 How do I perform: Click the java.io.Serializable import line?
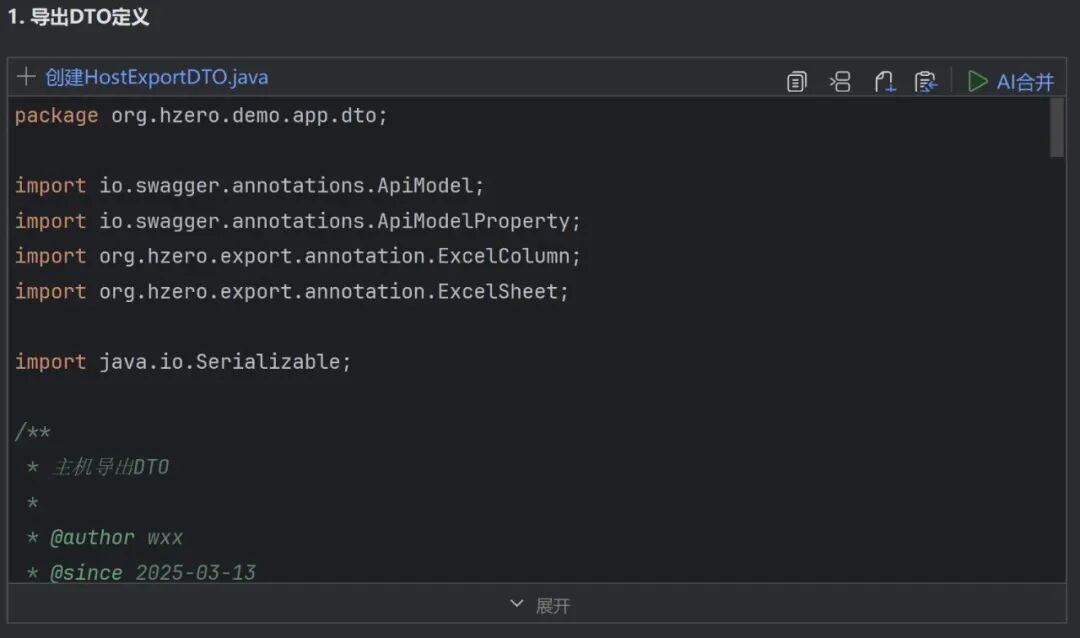(x=183, y=362)
